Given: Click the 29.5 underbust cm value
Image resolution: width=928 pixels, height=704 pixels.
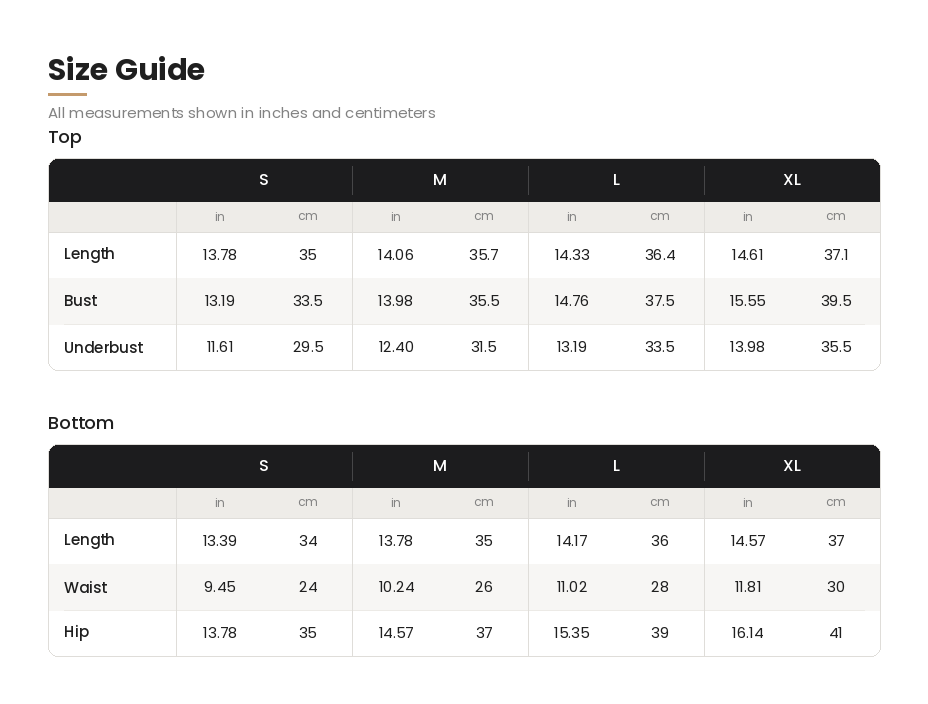Looking at the screenshot, I should (x=308, y=347).
